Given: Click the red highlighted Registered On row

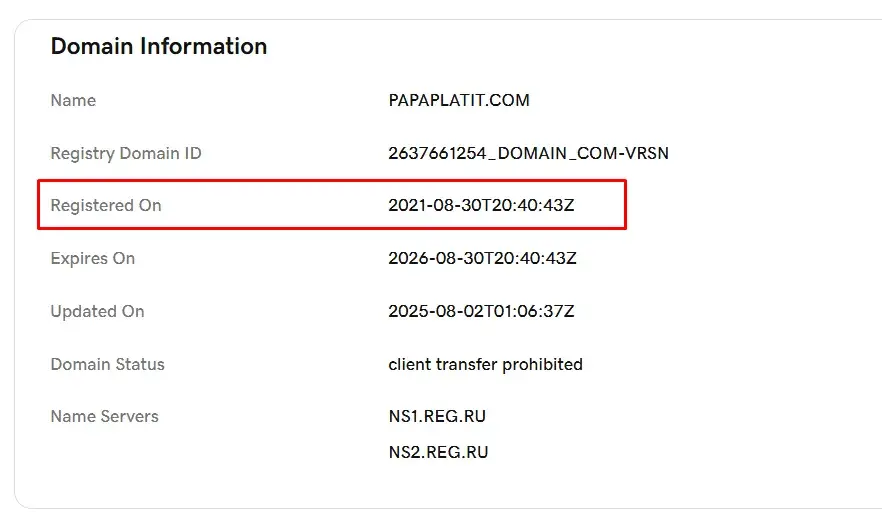Looking at the screenshot, I should point(332,205).
